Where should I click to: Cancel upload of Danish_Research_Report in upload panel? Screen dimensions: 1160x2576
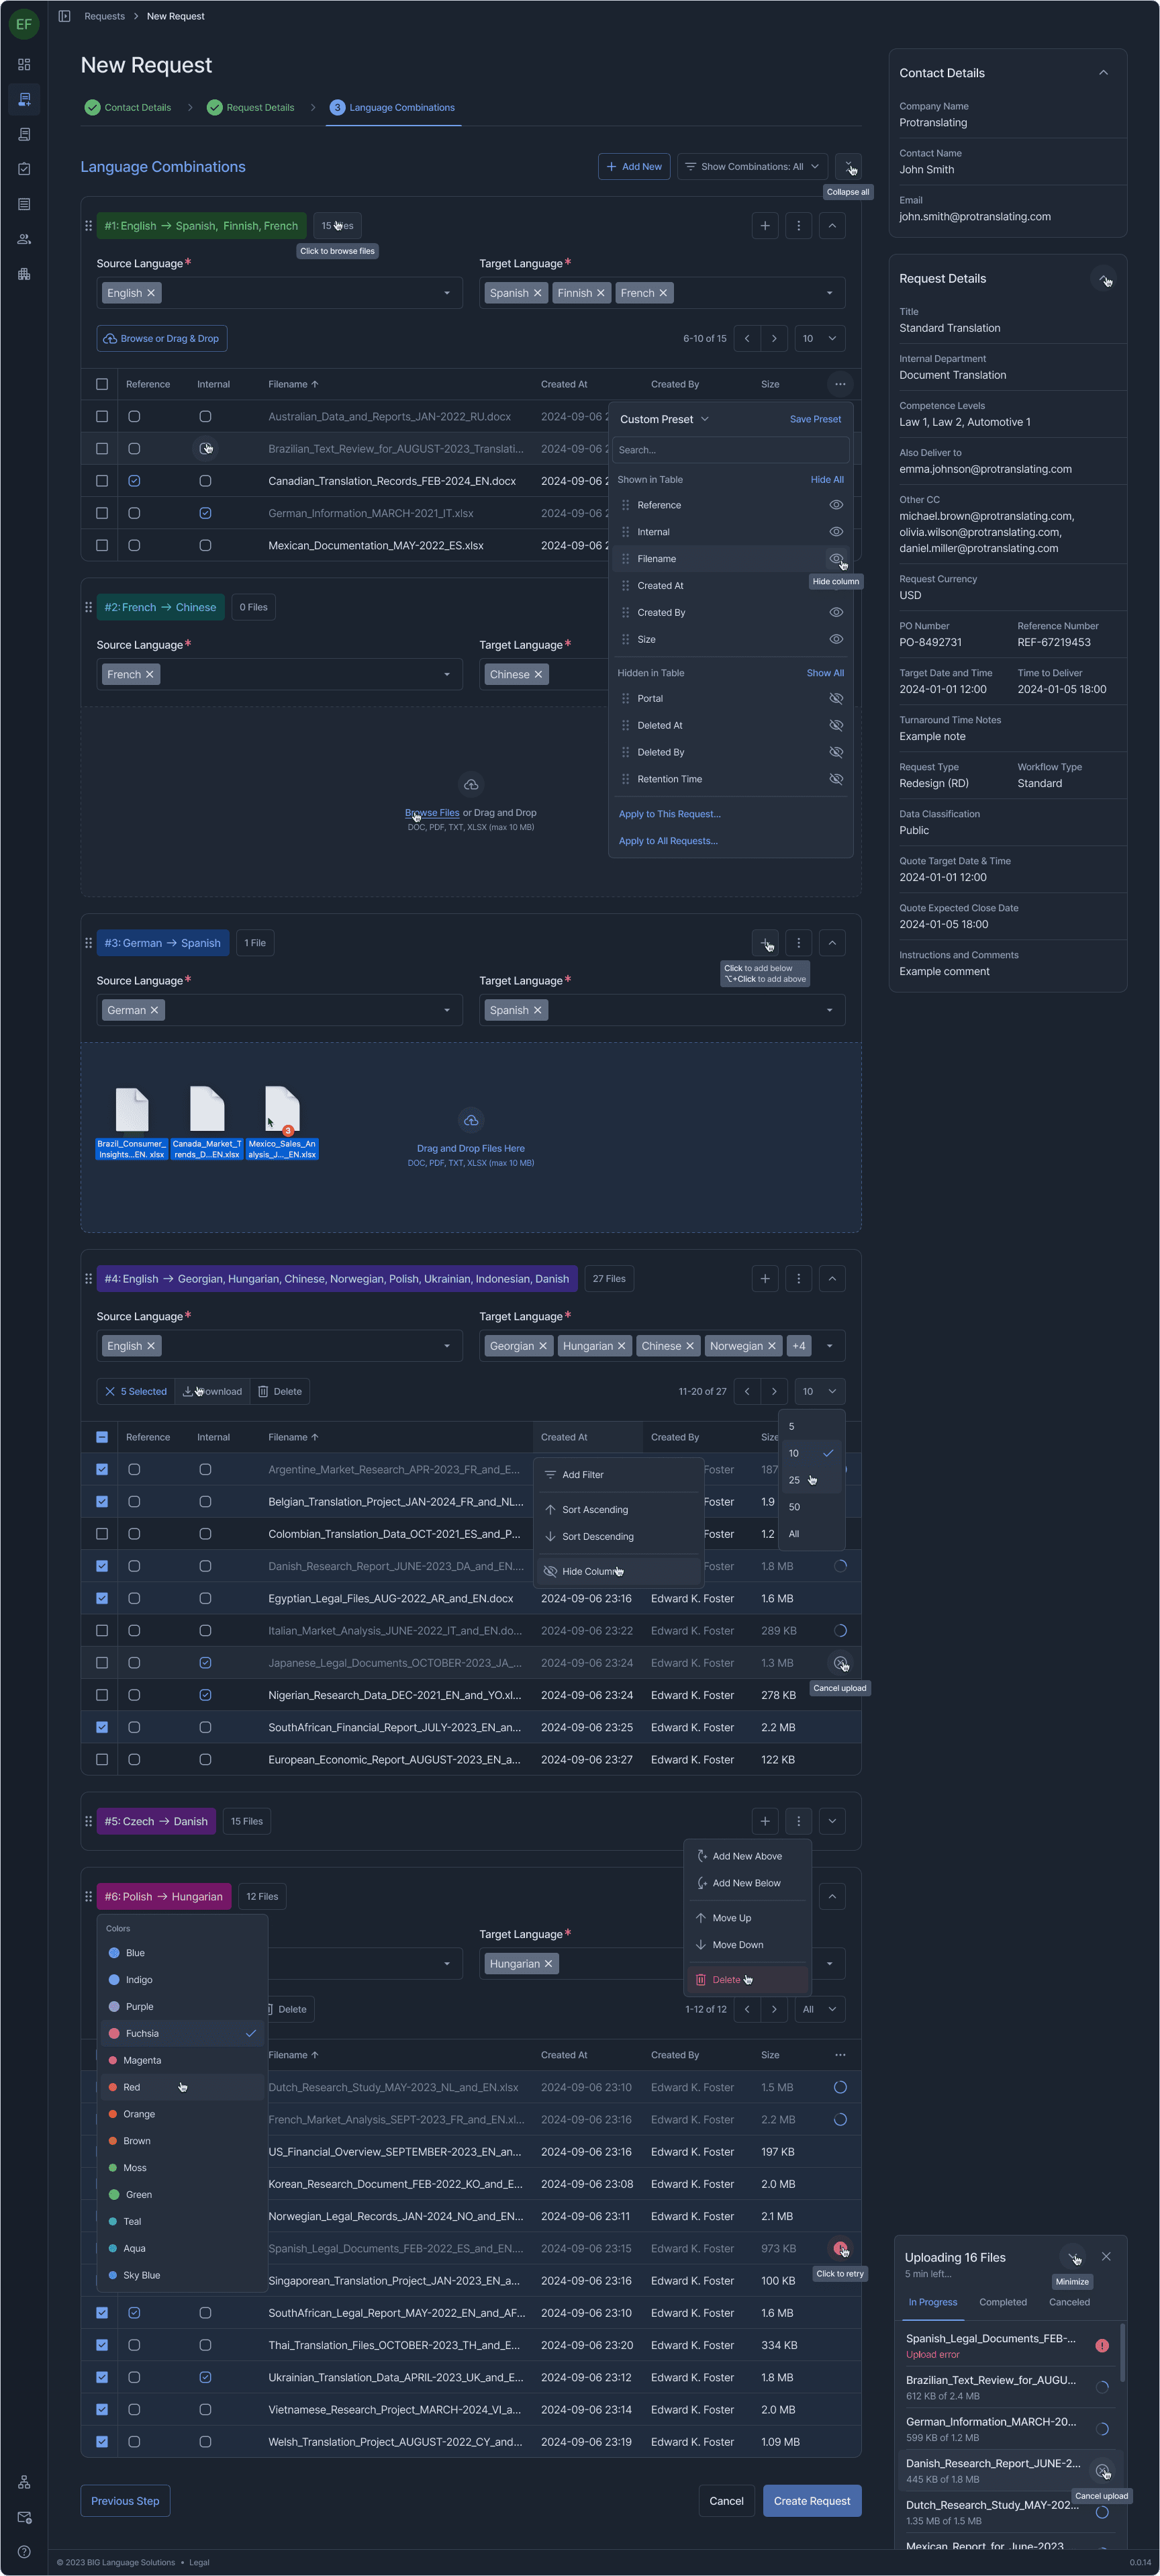click(x=1102, y=2471)
